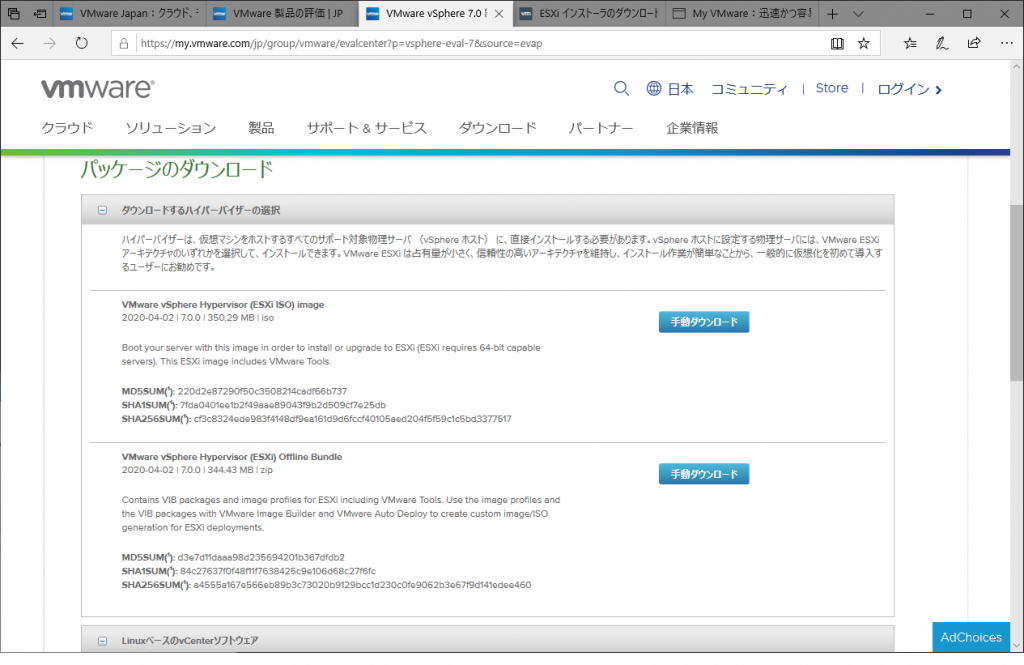The height and width of the screenshot is (665, 1024).
Task: Open the クラウド menu
Action: point(67,128)
